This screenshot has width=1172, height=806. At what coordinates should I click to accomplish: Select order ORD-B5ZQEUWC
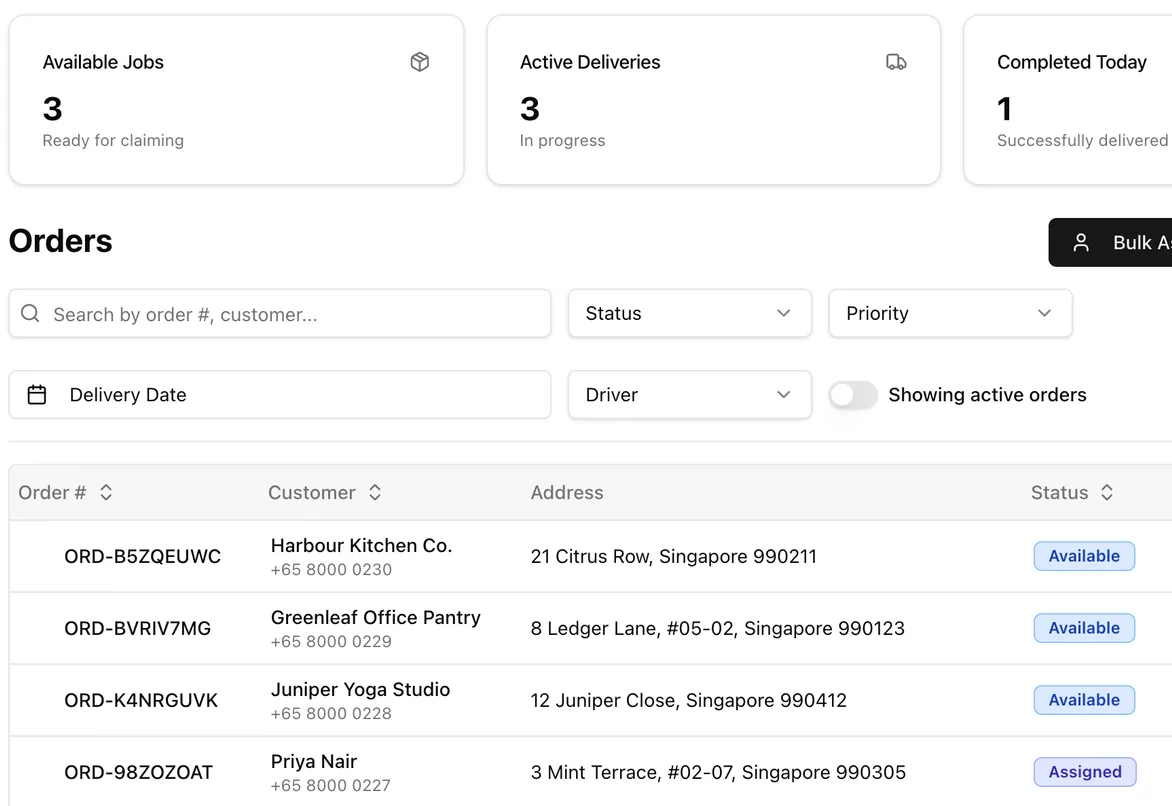click(x=142, y=556)
